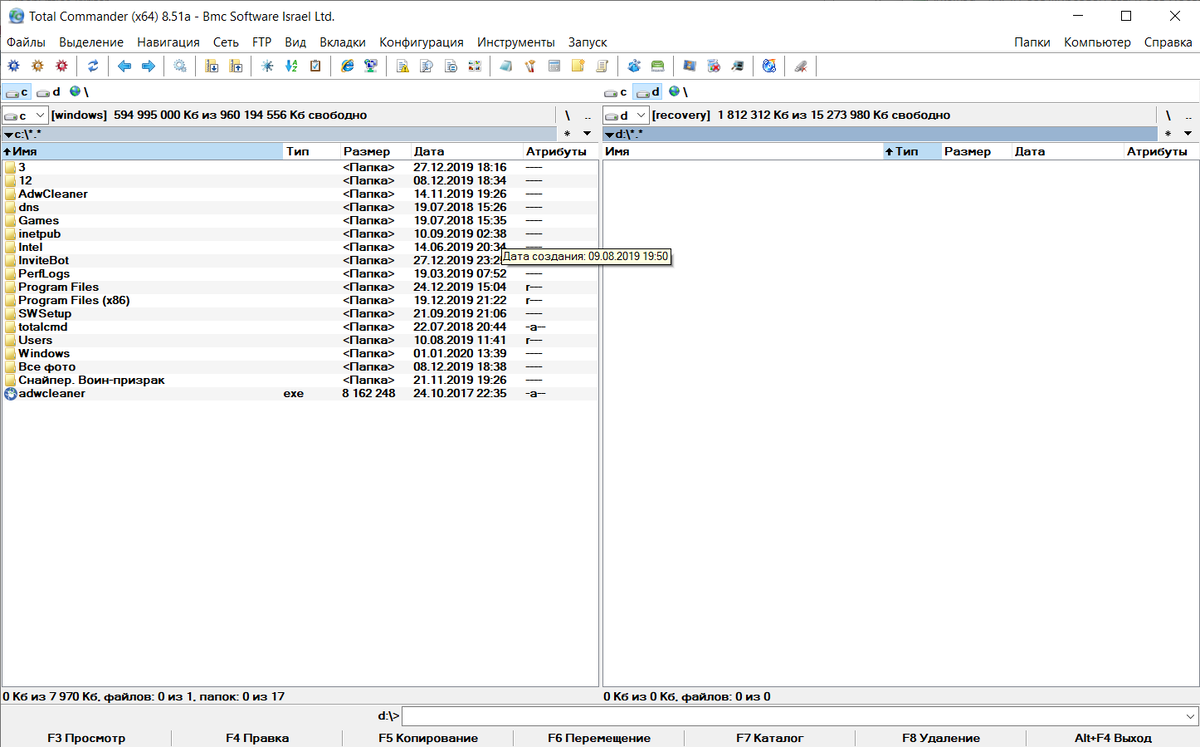Refresh panels with the blue arrows icon
Viewport: 1200px width, 747px height.
point(93,66)
